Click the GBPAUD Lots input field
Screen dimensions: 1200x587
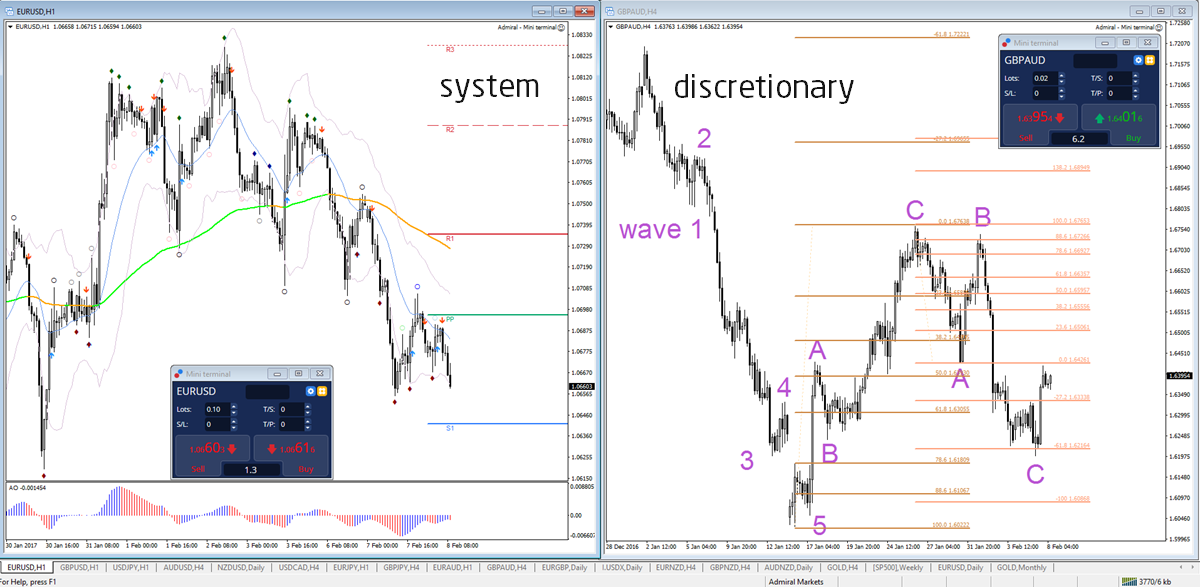tap(1046, 78)
